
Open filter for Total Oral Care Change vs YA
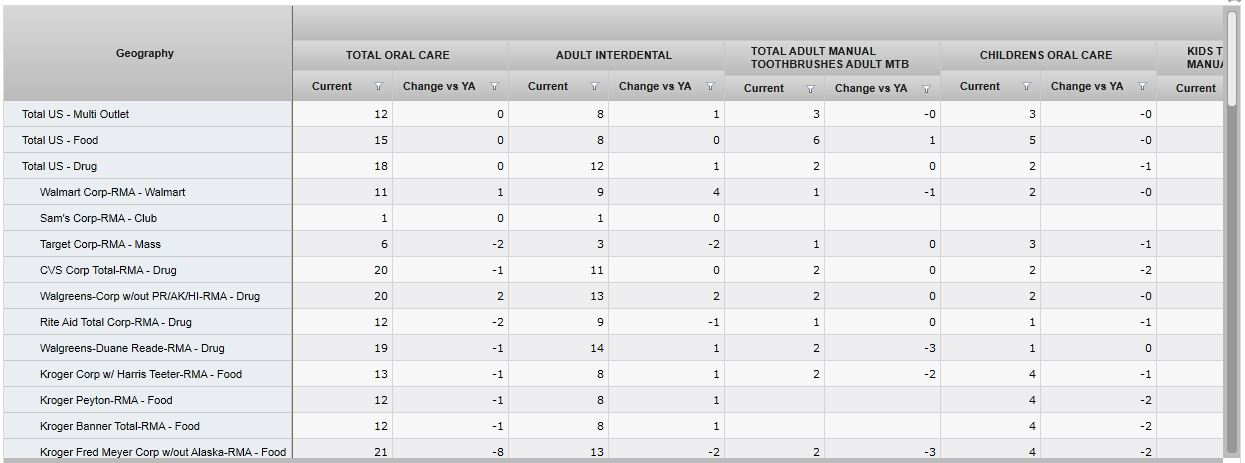tap(494, 87)
